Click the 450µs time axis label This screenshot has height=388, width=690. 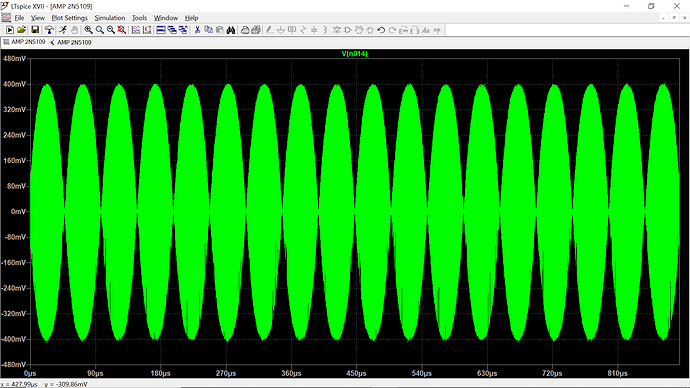[x=356, y=373]
